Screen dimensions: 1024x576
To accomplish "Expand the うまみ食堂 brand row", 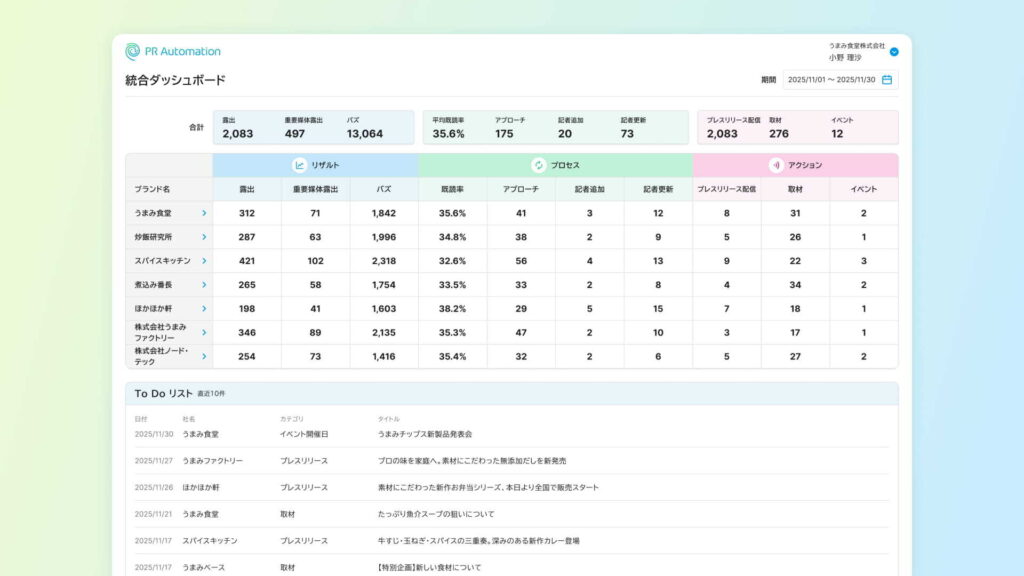I will click(x=204, y=213).
